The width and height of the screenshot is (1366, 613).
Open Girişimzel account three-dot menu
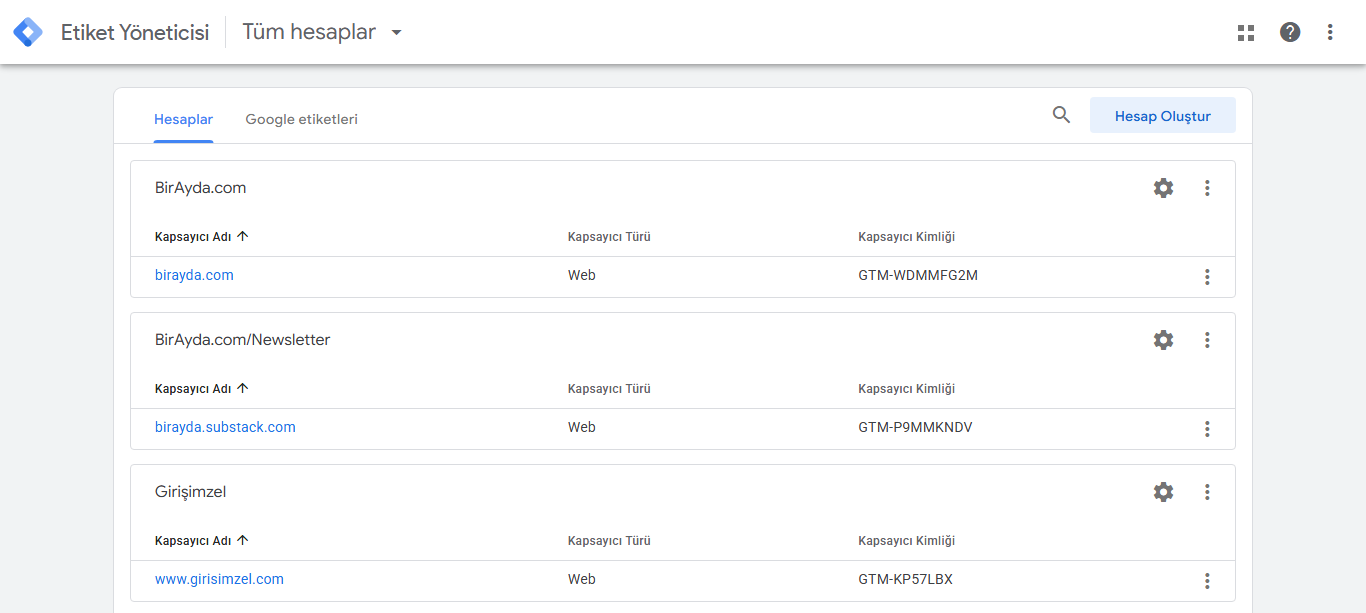1207,492
